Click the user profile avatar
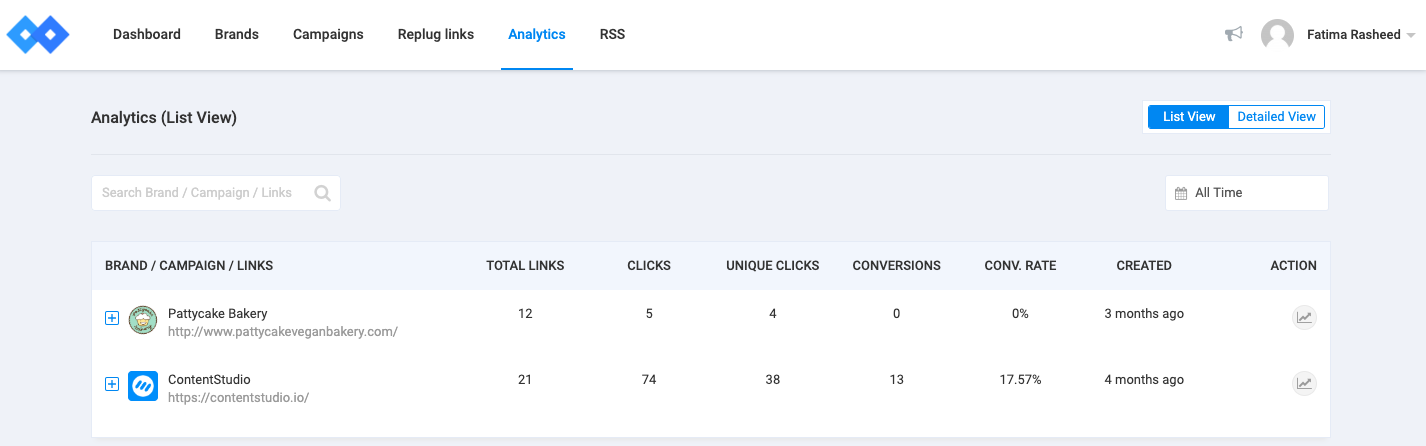The image size is (1426, 446). [x=1277, y=35]
